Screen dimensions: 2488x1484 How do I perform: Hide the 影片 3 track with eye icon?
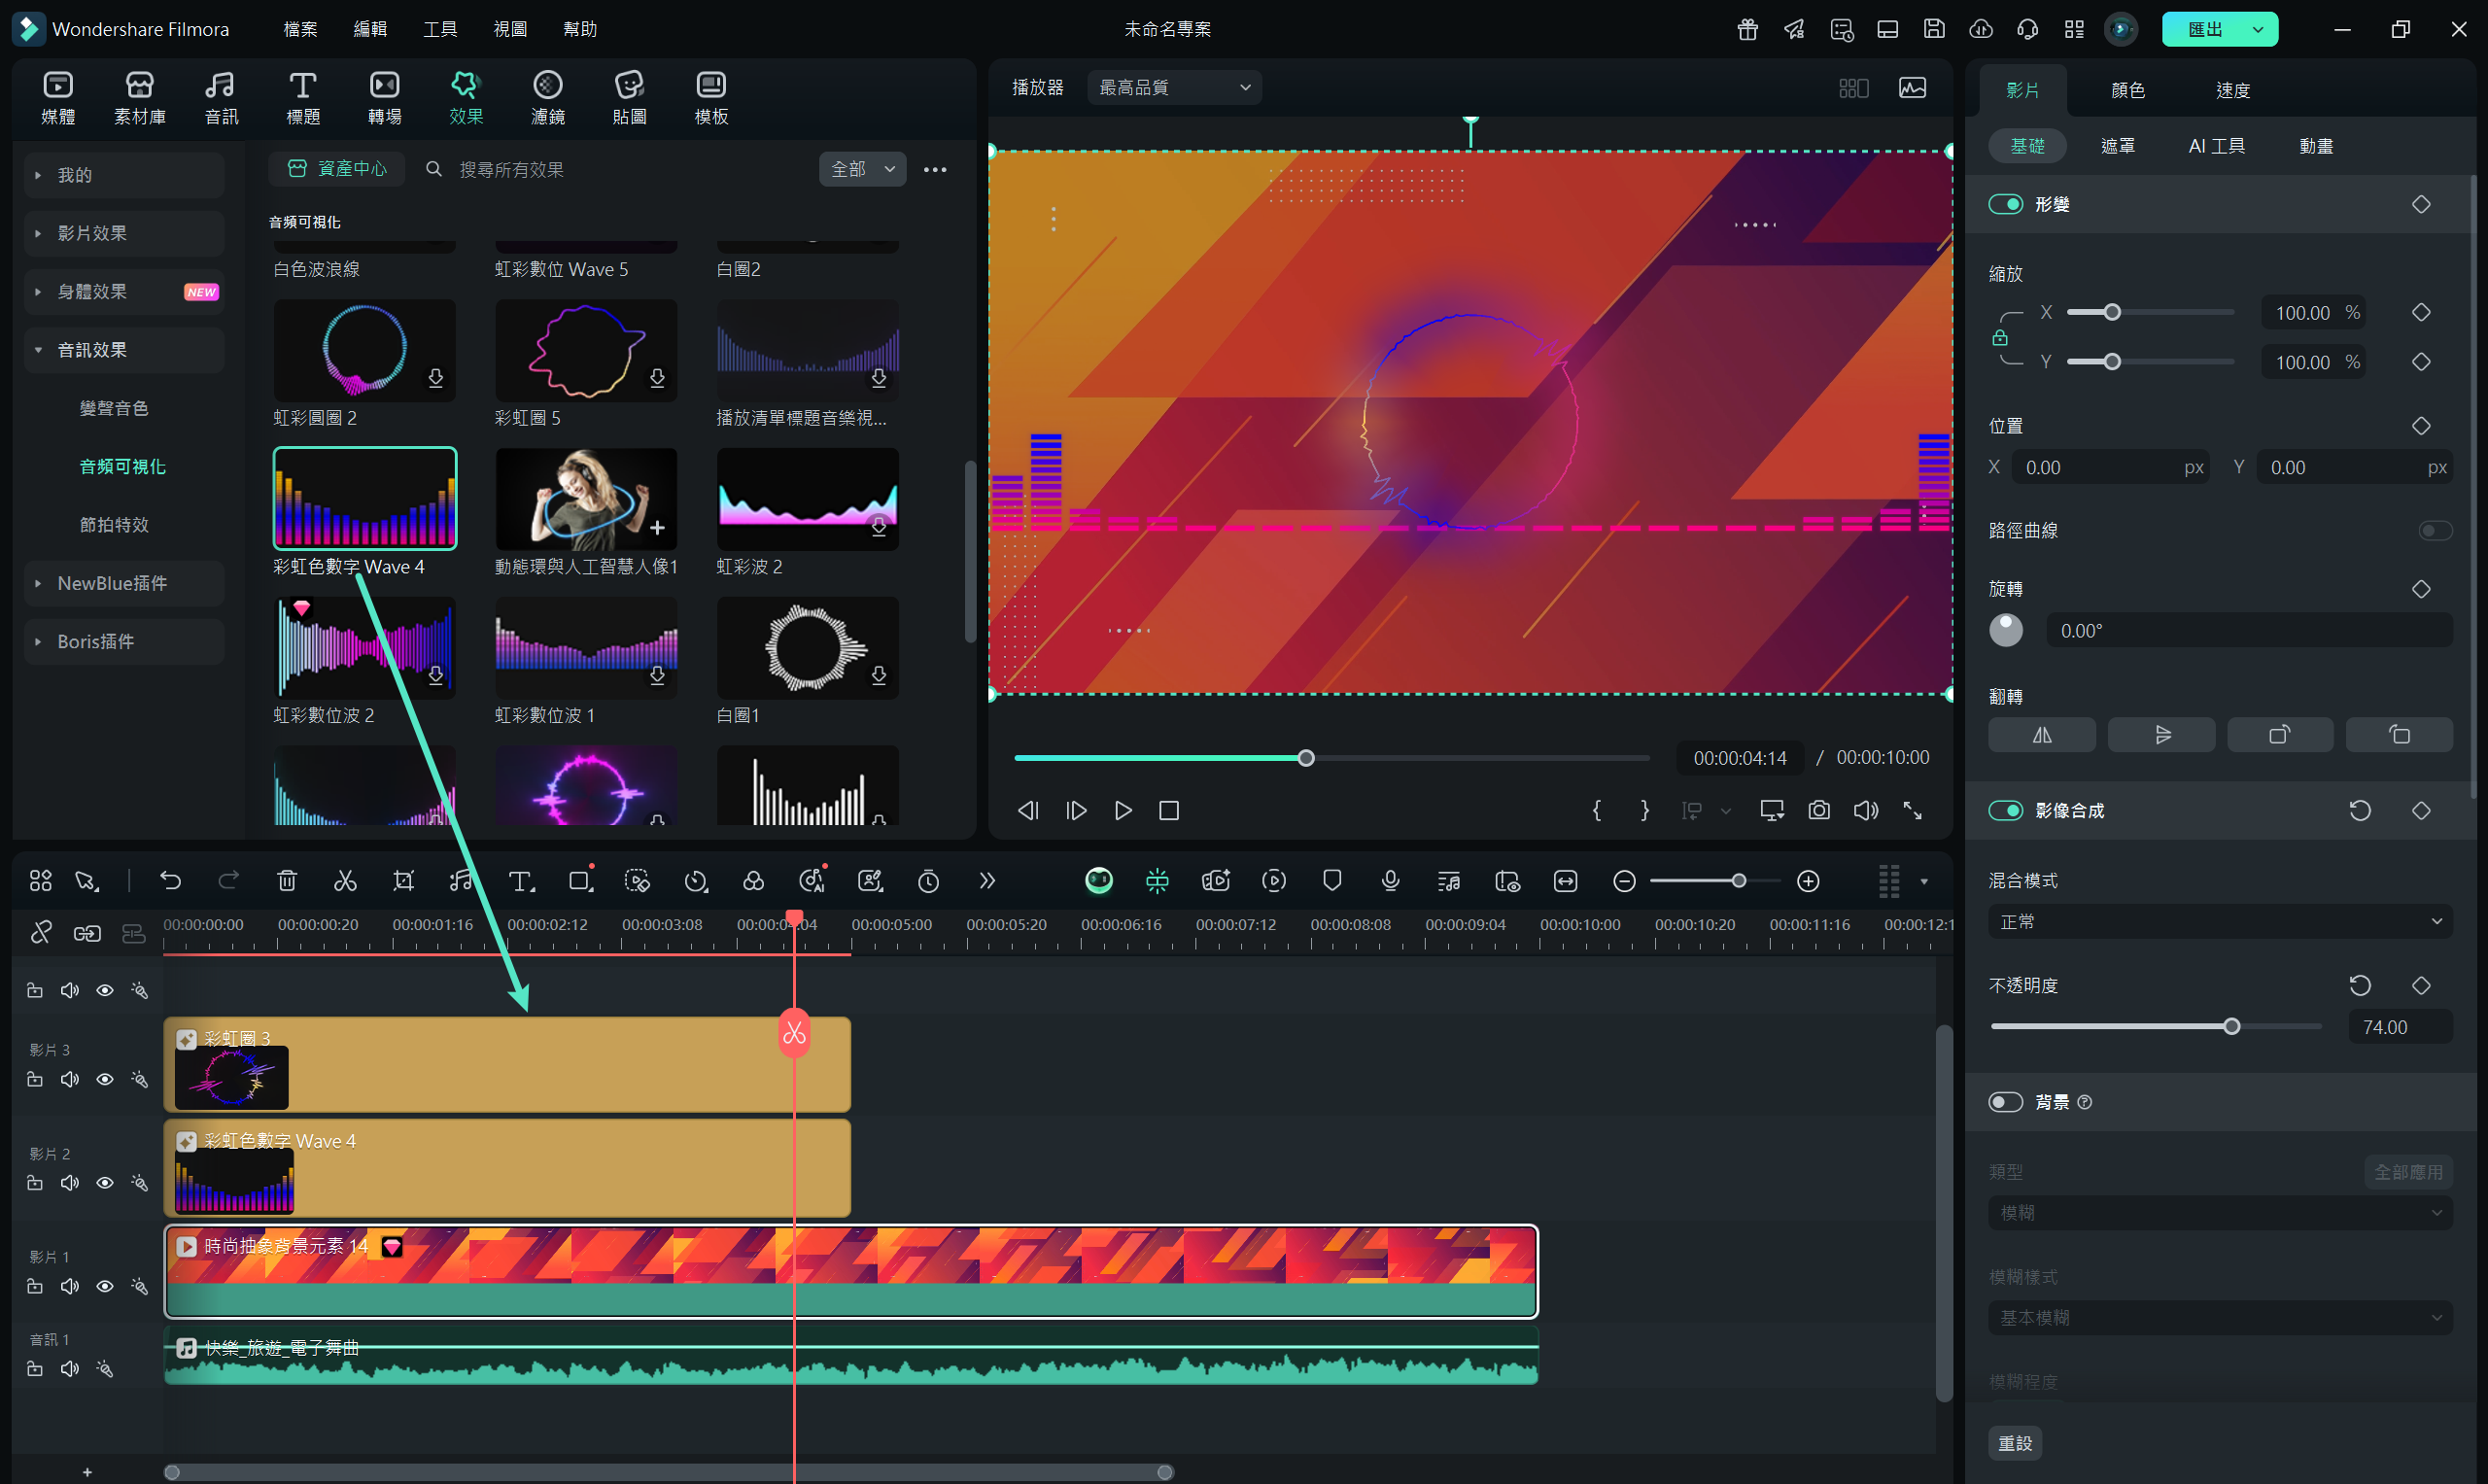click(x=104, y=1079)
